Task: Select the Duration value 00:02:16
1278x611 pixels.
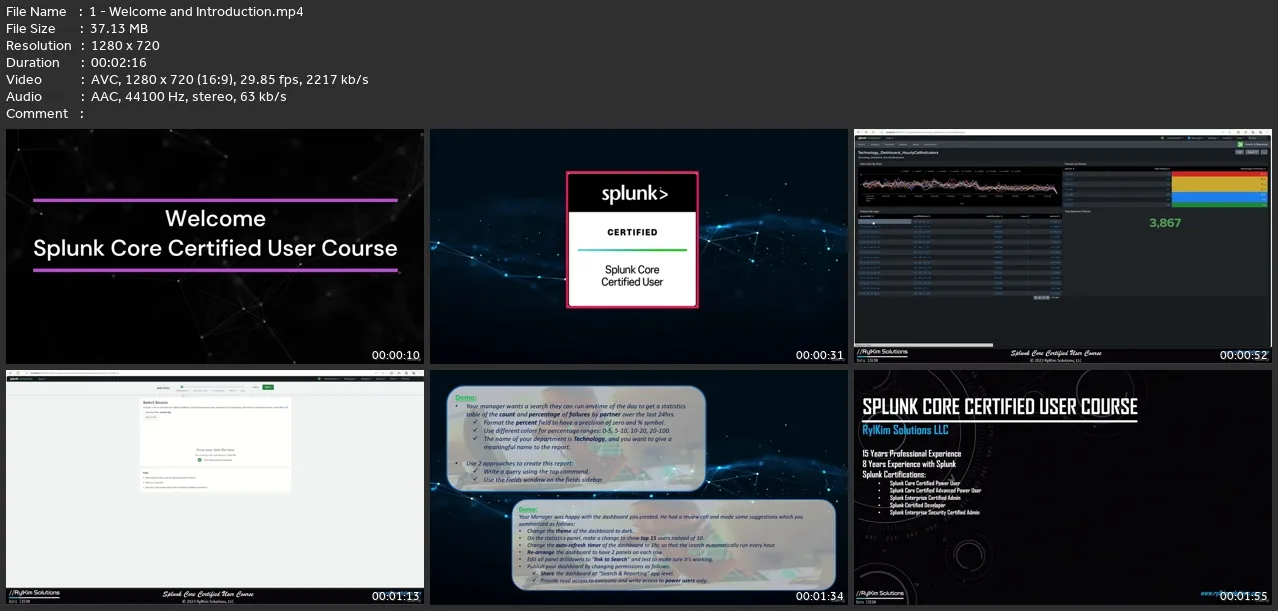Action: click(x=117, y=63)
